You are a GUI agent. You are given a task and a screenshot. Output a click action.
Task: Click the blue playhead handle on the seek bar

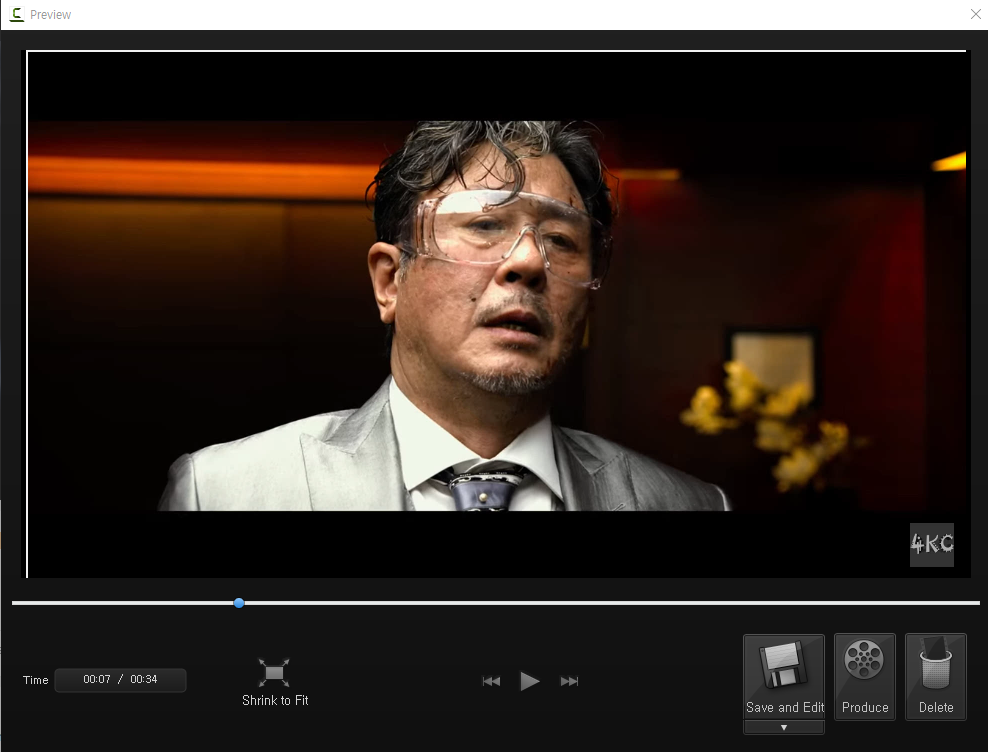(239, 603)
